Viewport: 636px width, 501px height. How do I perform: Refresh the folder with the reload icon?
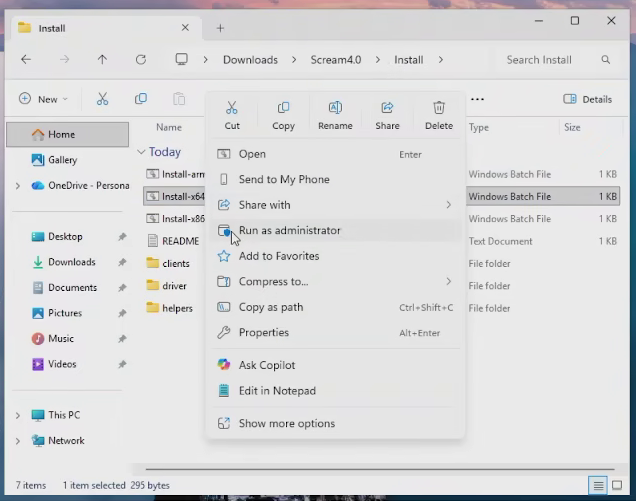141,60
